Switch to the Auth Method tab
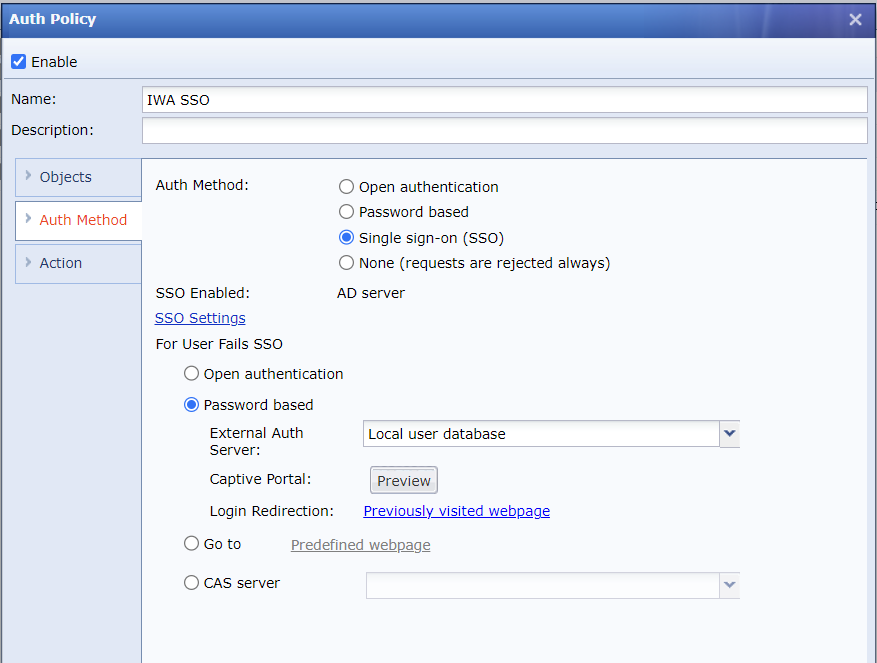The height and width of the screenshot is (663, 877). pos(83,220)
